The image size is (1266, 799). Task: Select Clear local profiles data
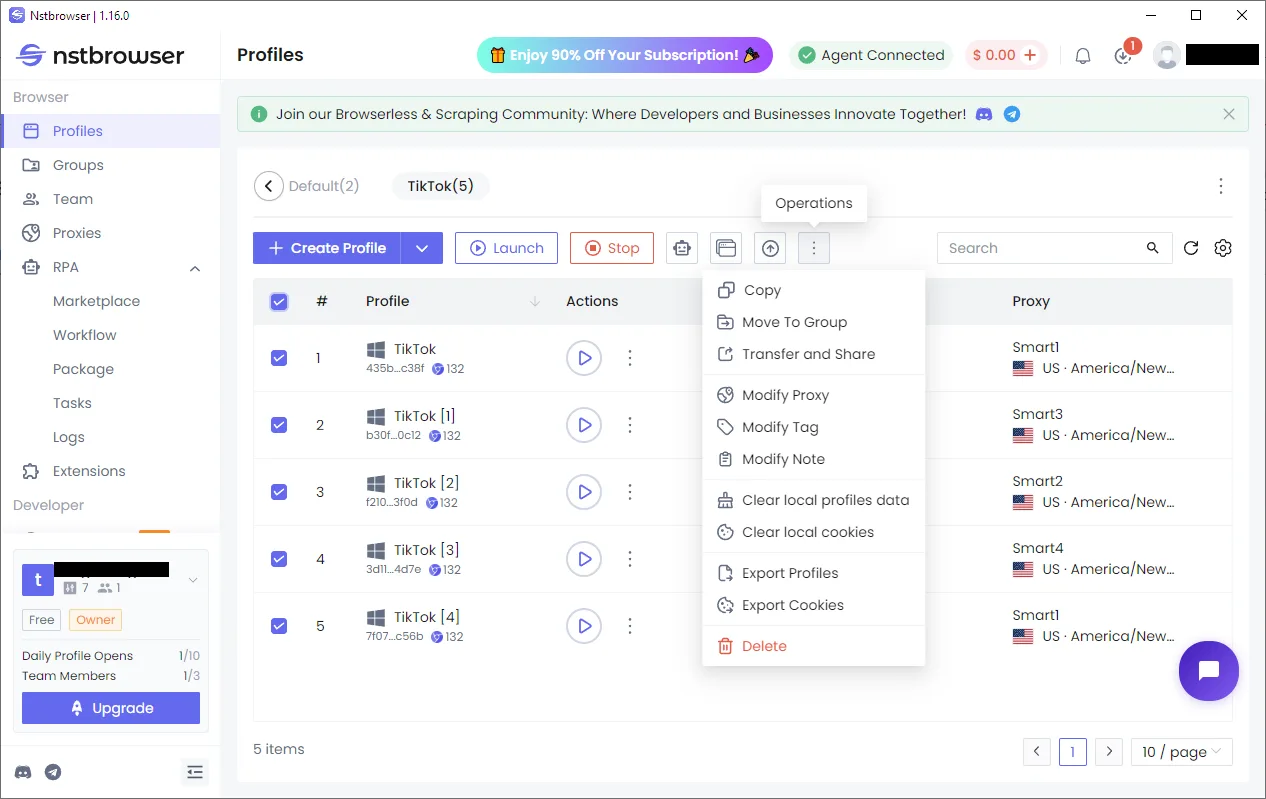[813, 500]
